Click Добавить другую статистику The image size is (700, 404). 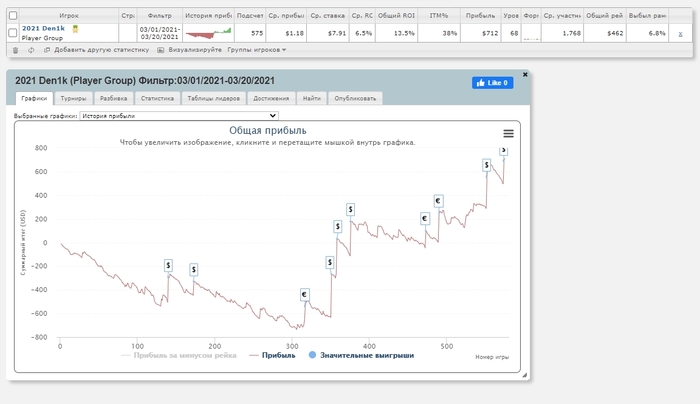click(x=97, y=50)
